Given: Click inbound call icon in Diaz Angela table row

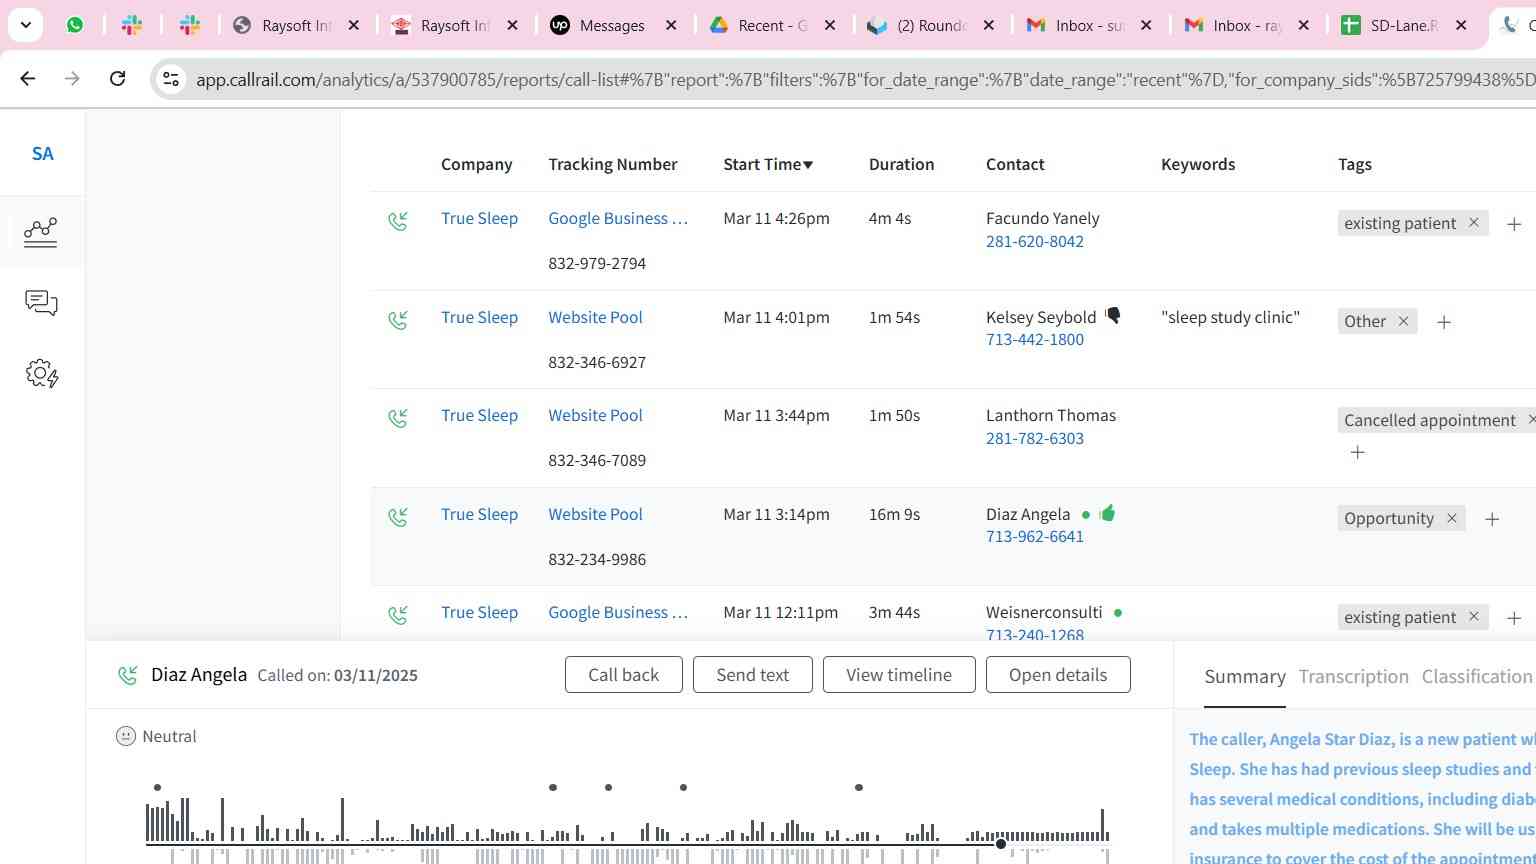Looking at the screenshot, I should [x=398, y=516].
